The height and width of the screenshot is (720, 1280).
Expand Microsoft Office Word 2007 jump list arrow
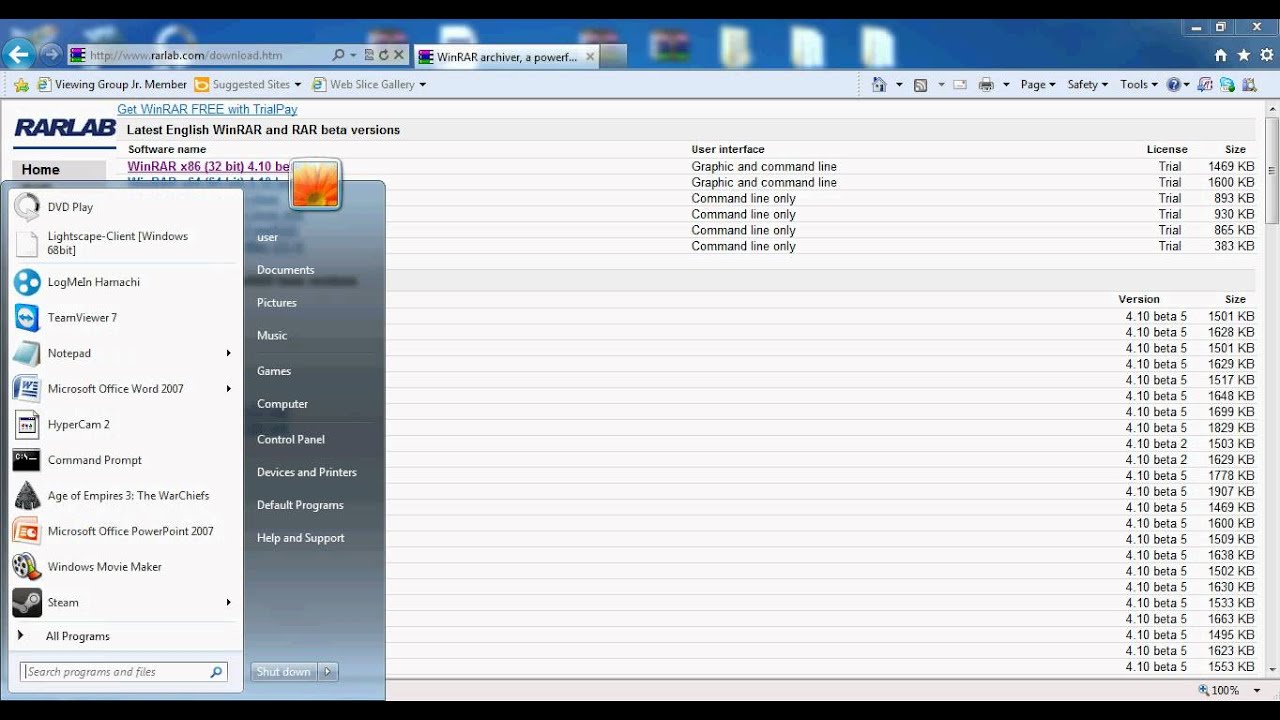[x=228, y=389]
